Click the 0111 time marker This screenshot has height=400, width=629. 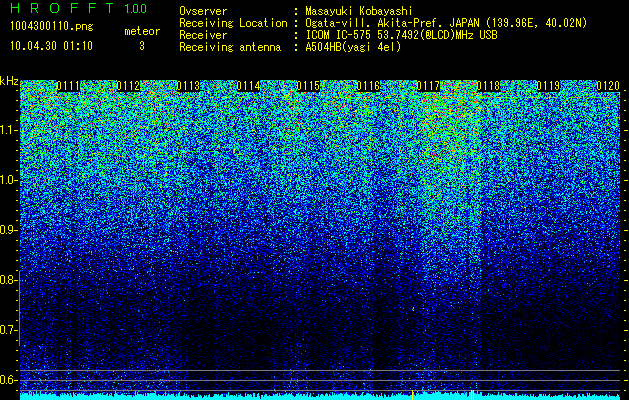click(68, 86)
